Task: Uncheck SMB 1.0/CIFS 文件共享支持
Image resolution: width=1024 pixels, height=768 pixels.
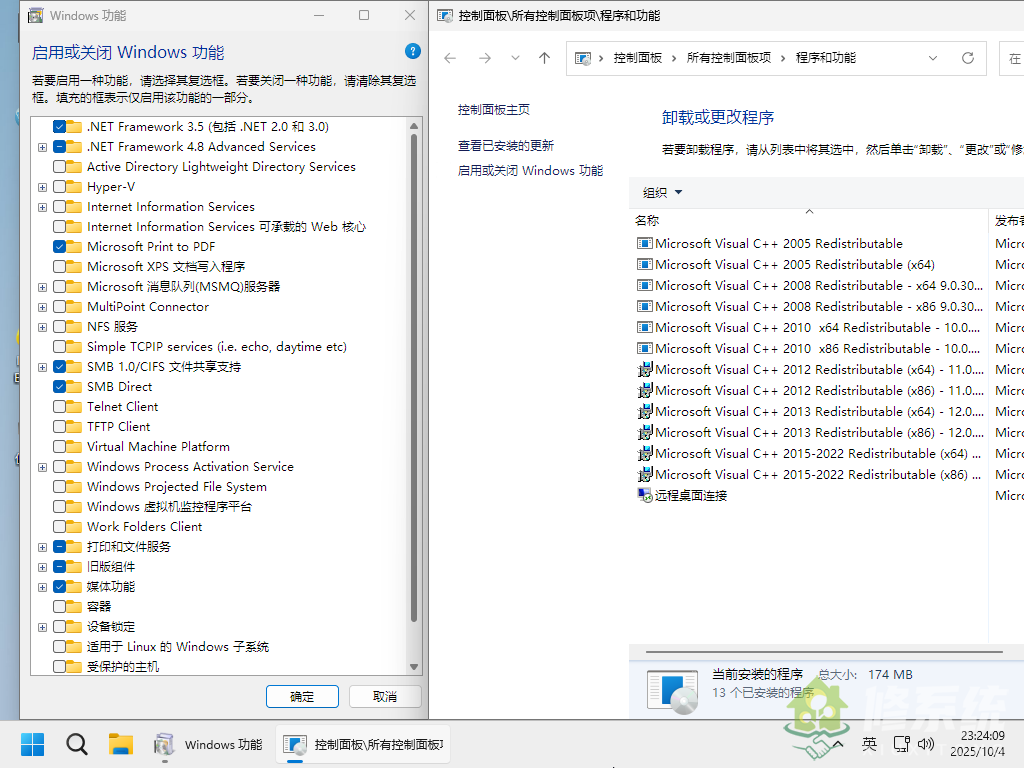Action: (57, 366)
